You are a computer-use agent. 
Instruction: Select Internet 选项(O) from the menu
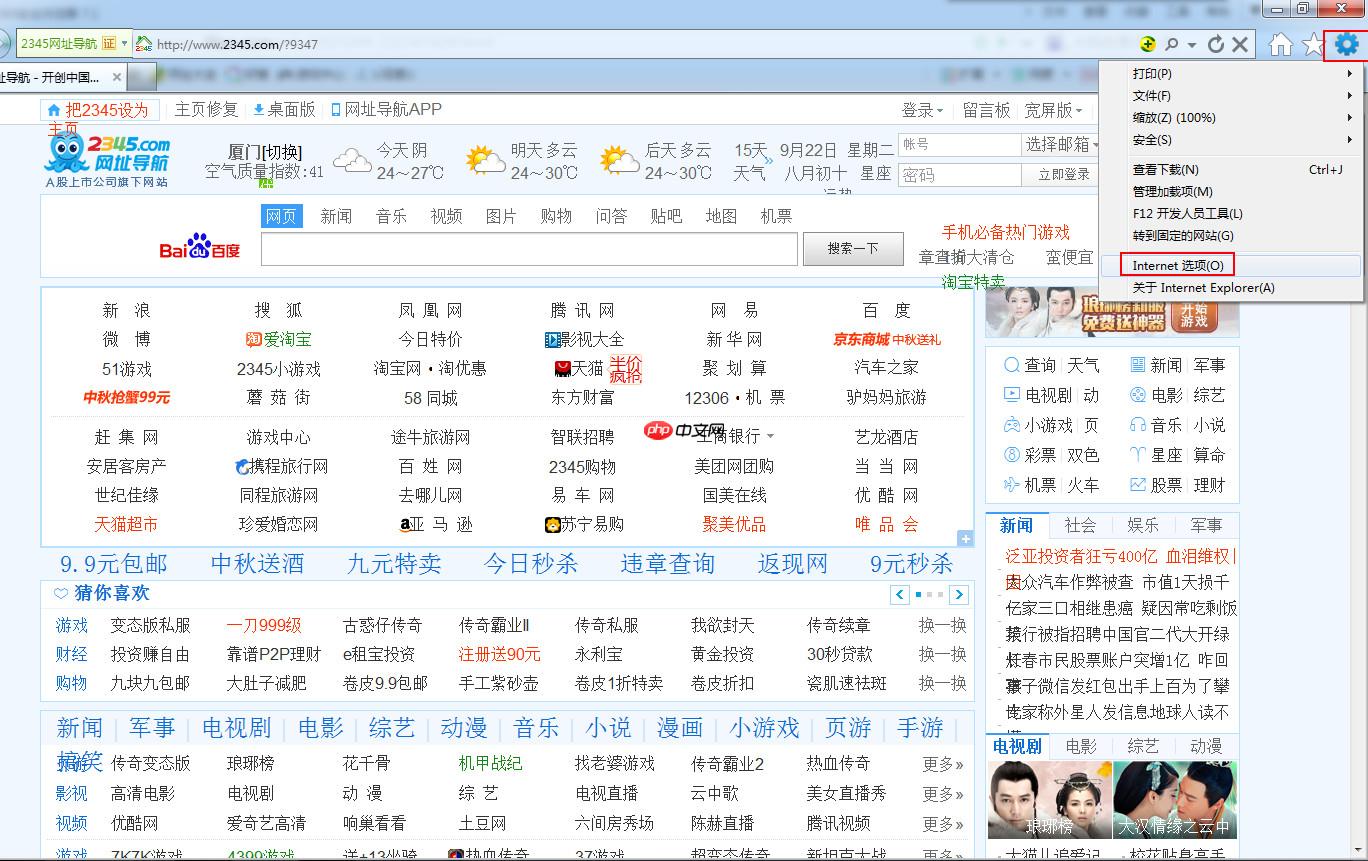click(1177, 265)
